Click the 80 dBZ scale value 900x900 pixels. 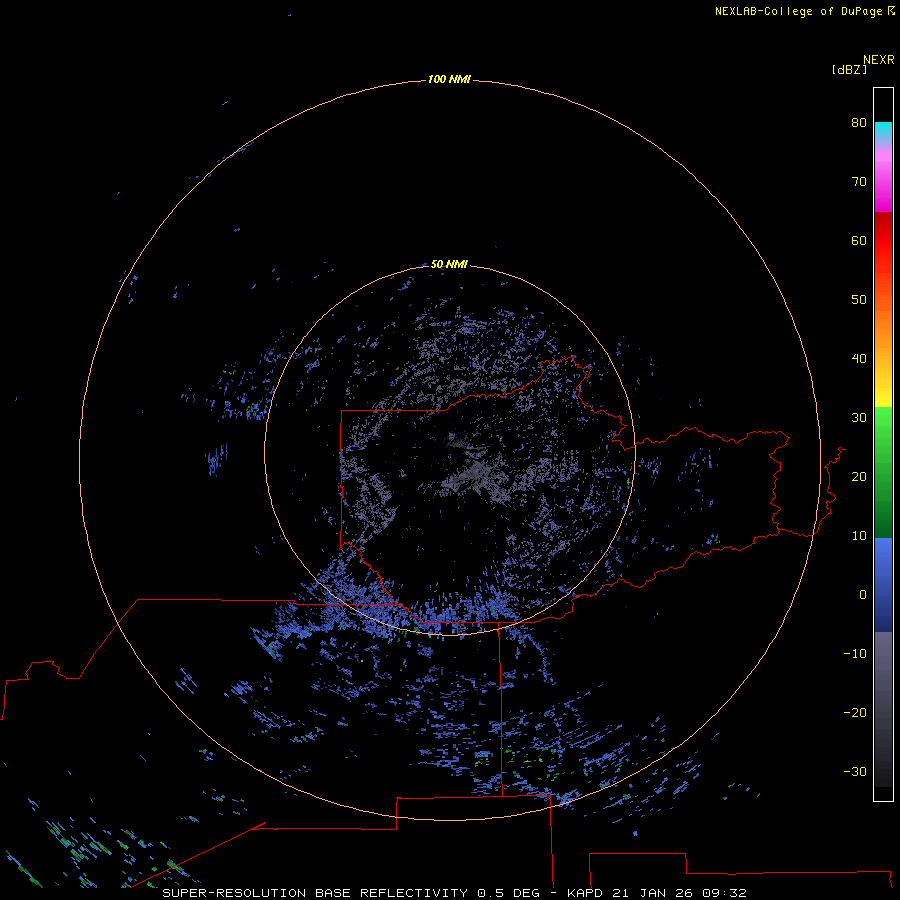click(859, 122)
